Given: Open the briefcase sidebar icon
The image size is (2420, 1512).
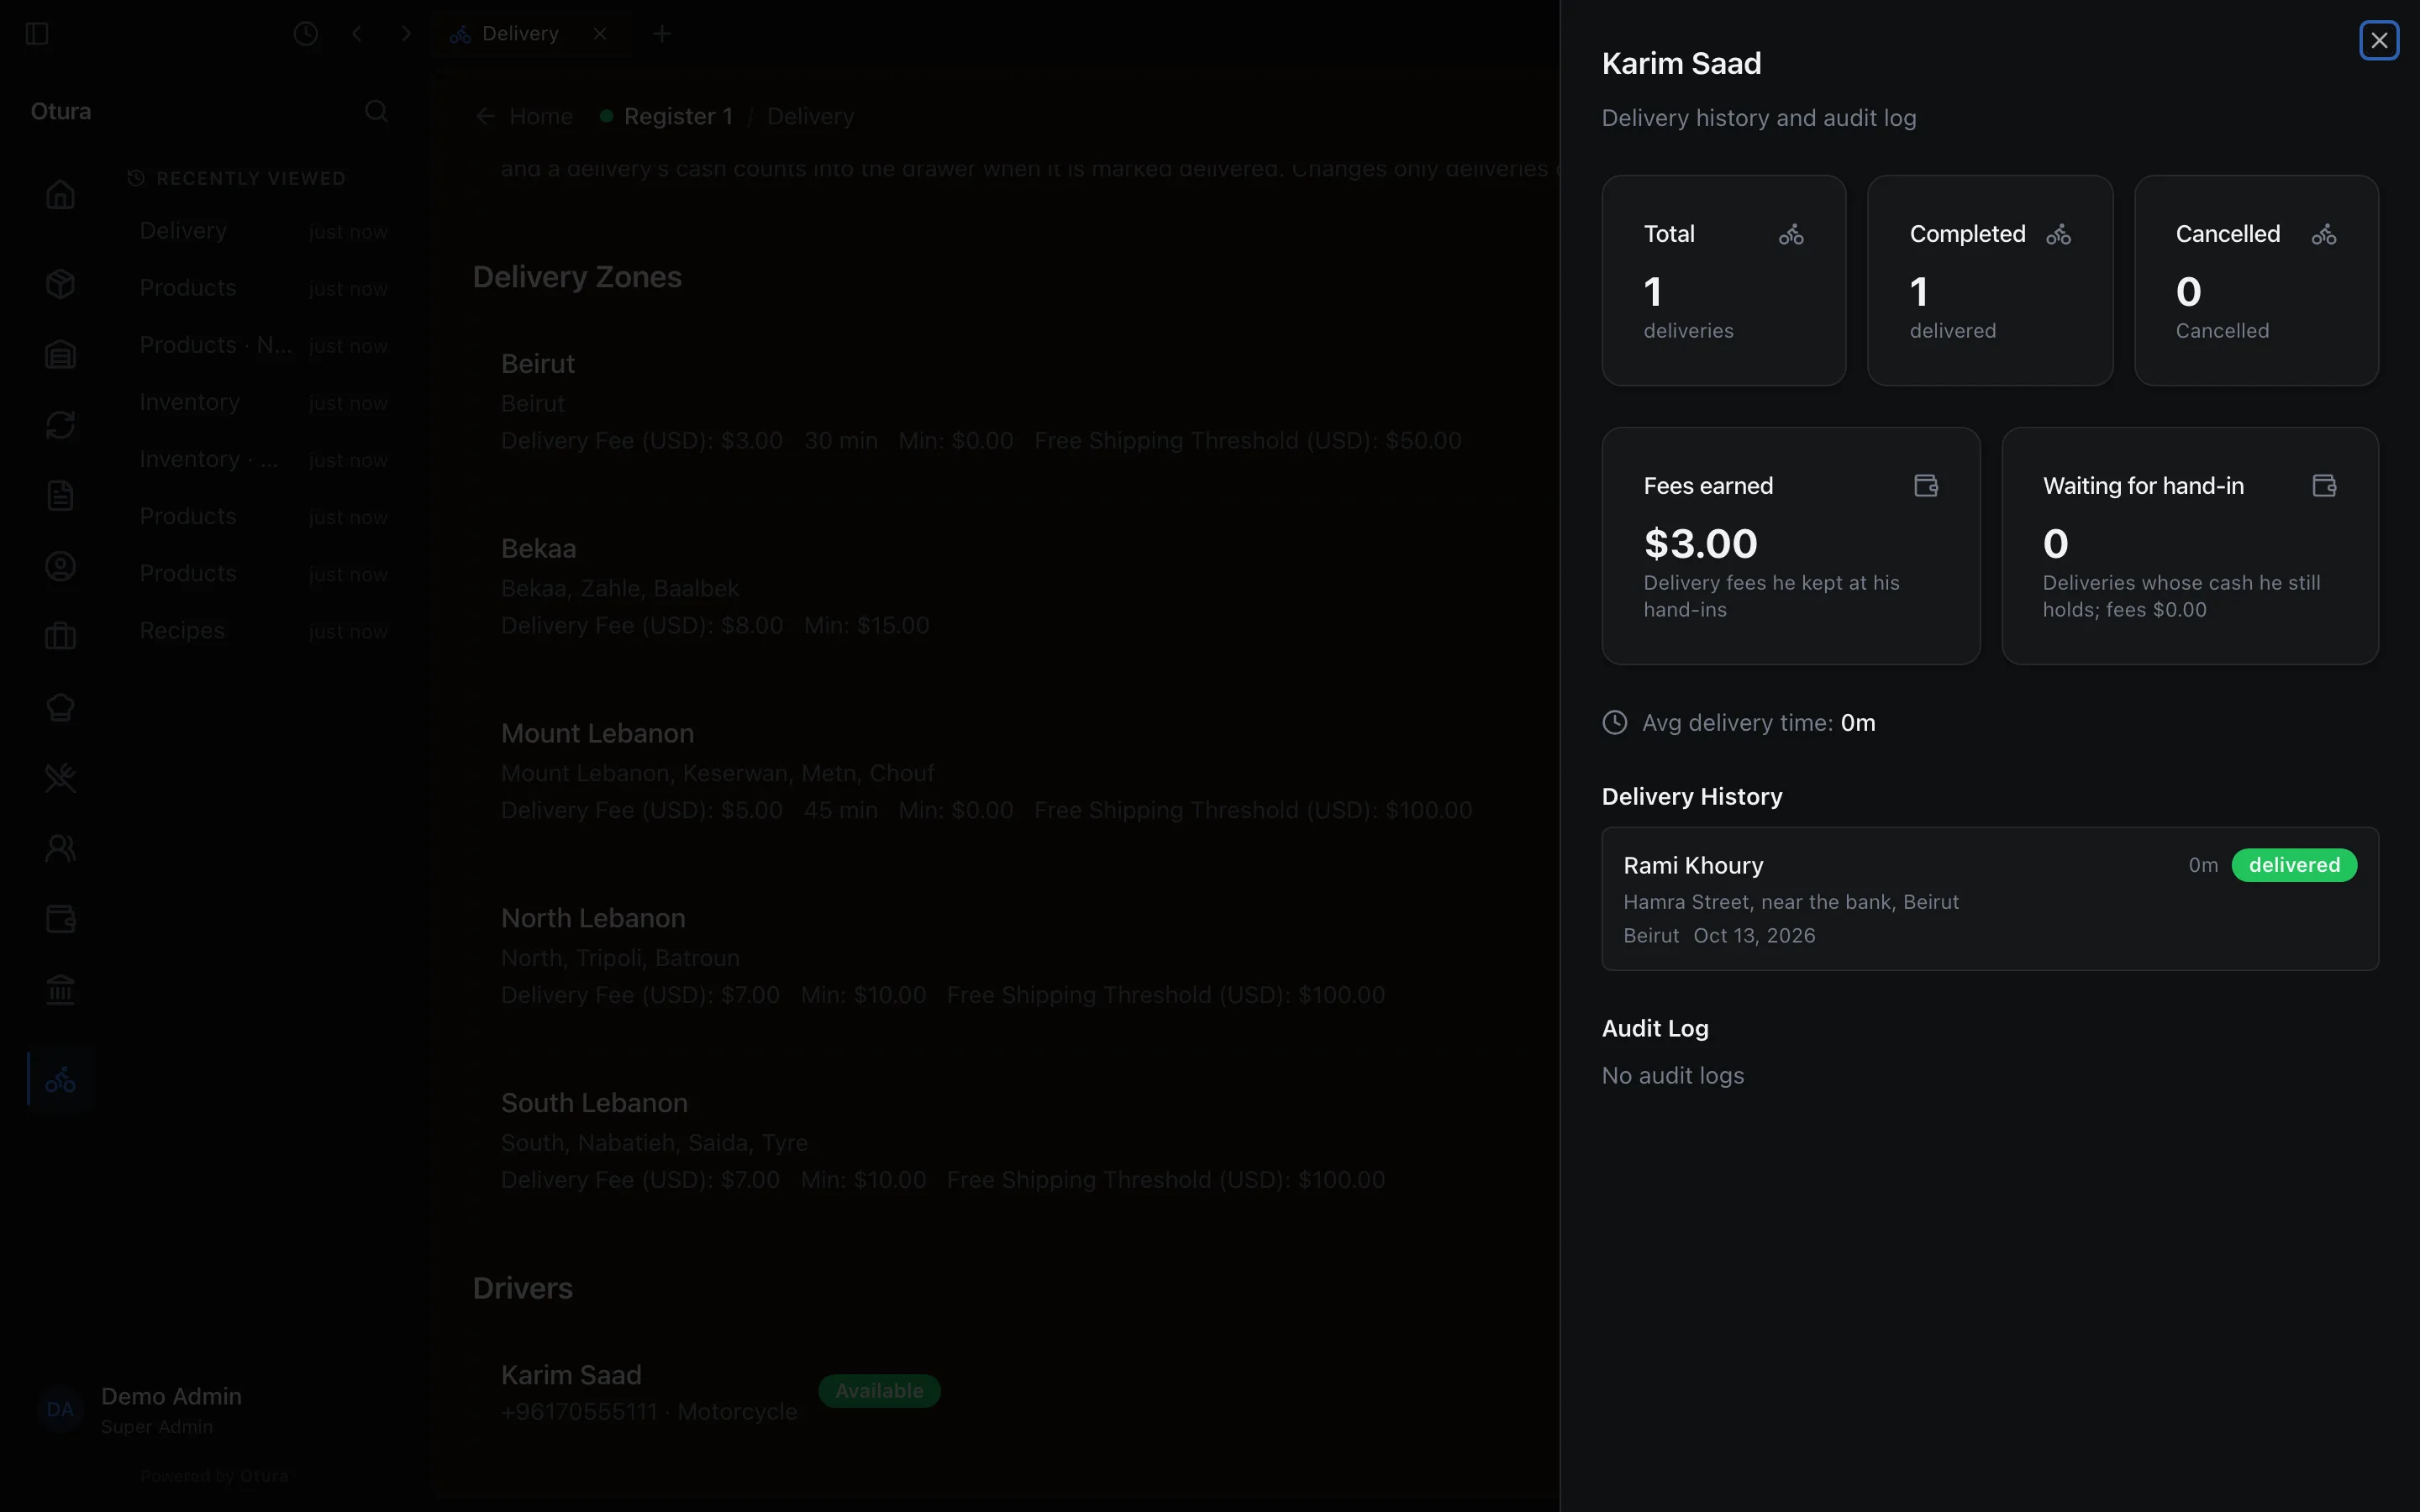Looking at the screenshot, I should [60, 637].
